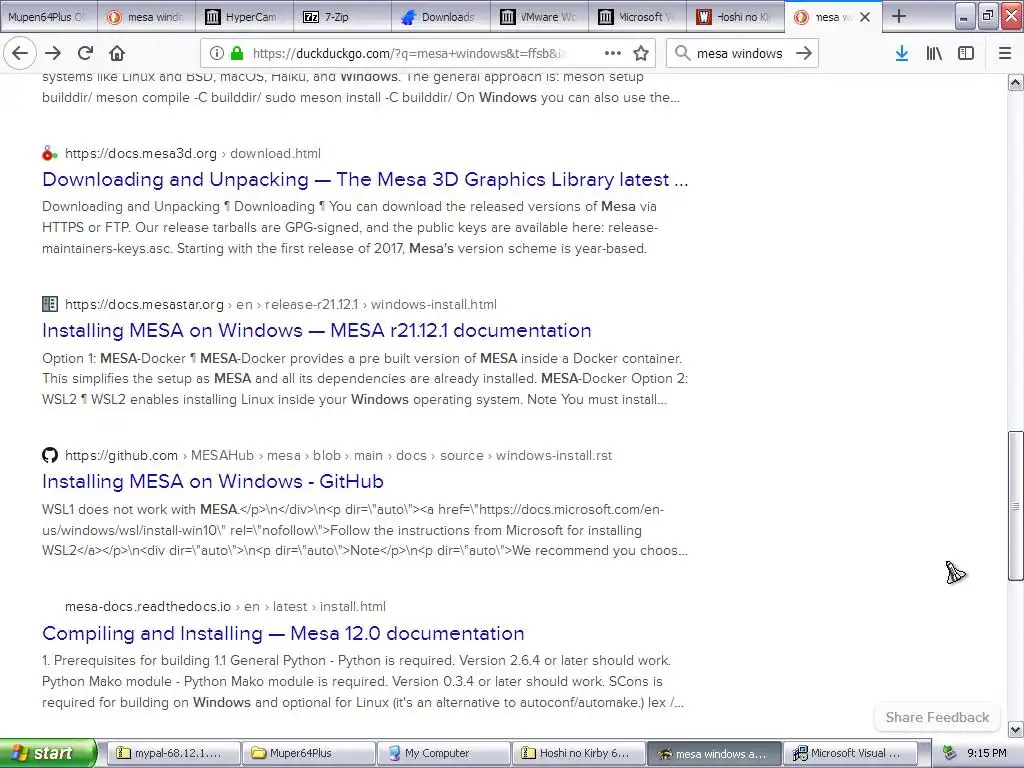Switch to Microsoft Visual taskbar item

coord(850,754)
